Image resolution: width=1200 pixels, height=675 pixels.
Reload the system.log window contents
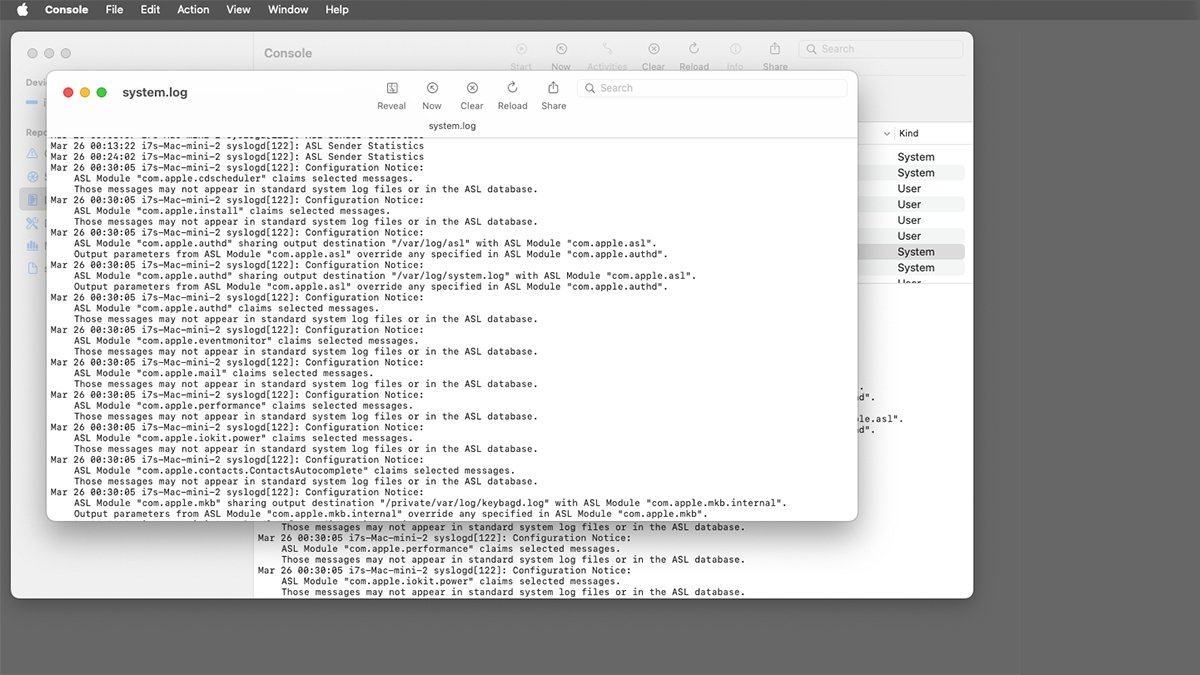click(513, 88)
